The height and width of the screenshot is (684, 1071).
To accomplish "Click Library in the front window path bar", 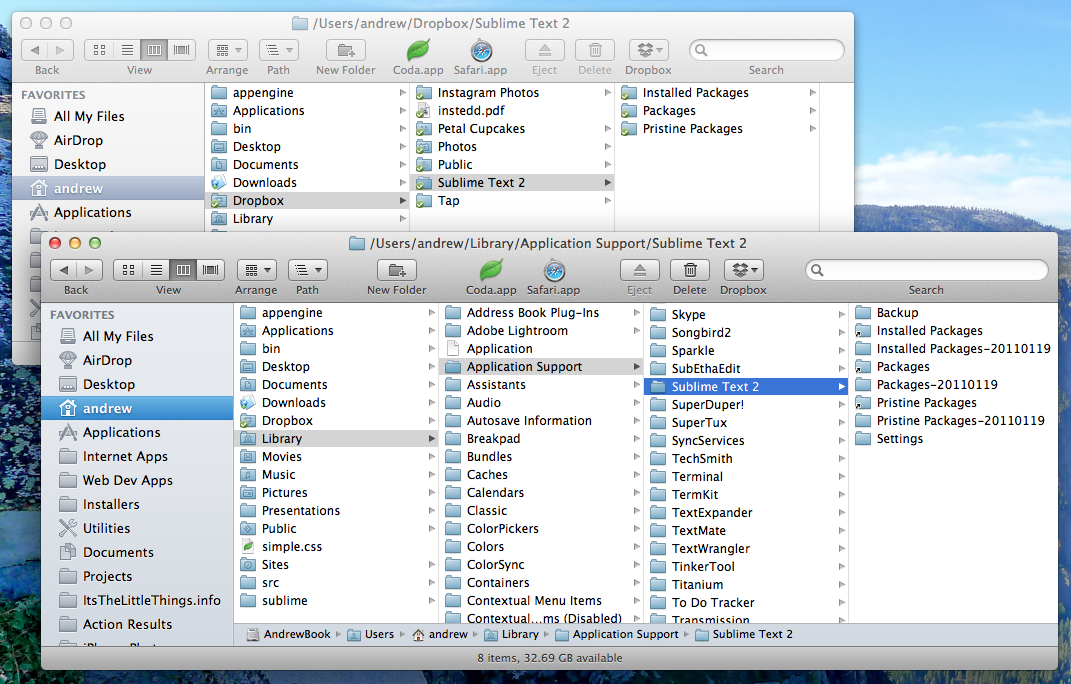I will point(512,635).
